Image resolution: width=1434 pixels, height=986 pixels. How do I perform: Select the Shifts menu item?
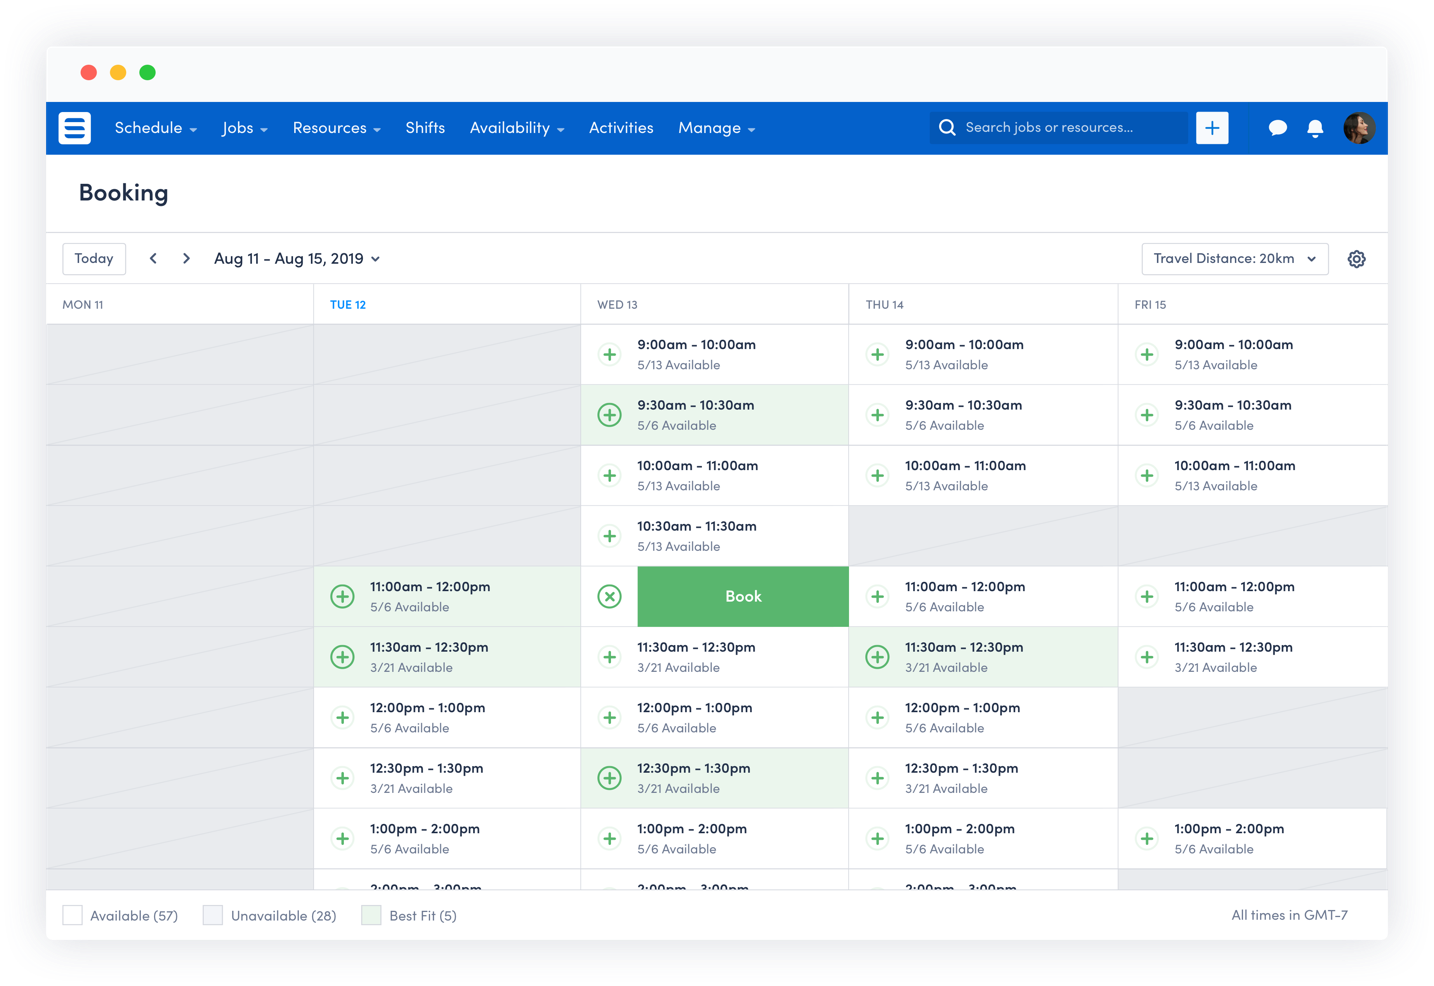[425, 128]
